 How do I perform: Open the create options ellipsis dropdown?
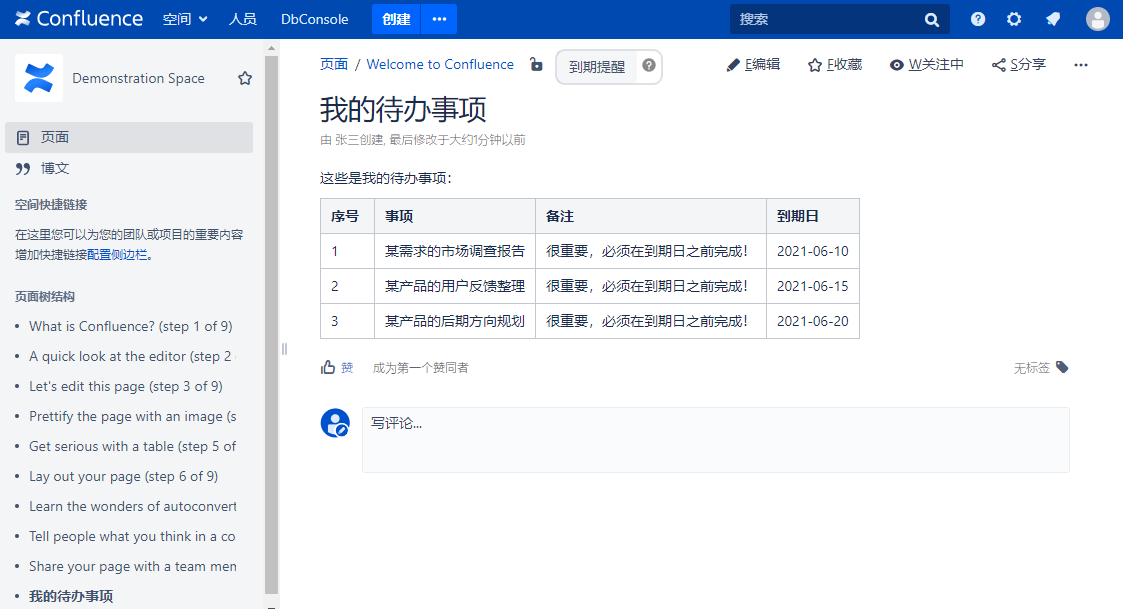439,19
